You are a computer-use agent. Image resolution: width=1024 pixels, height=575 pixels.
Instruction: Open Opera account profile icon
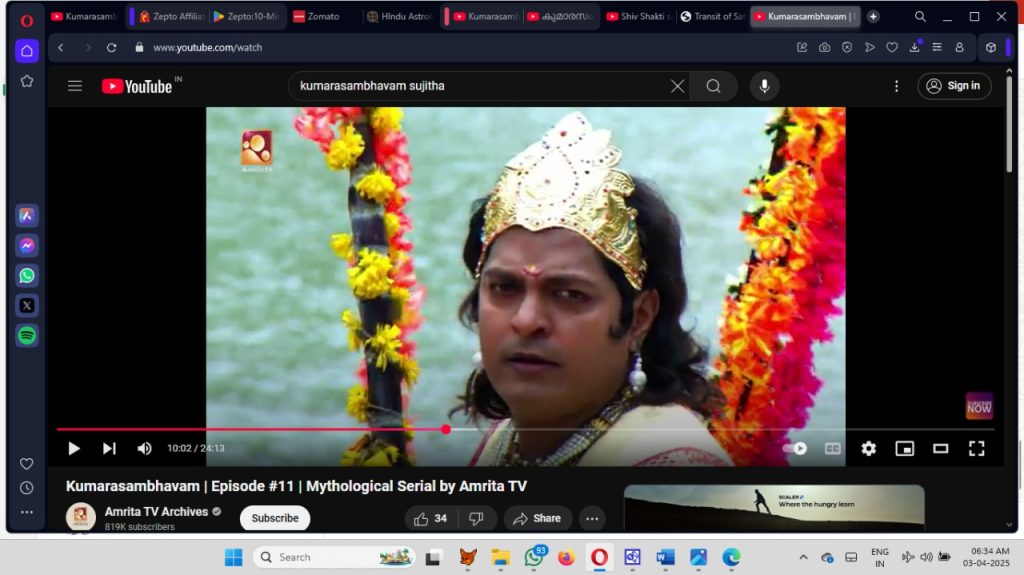pyautogui.click(x=959, y=48)
